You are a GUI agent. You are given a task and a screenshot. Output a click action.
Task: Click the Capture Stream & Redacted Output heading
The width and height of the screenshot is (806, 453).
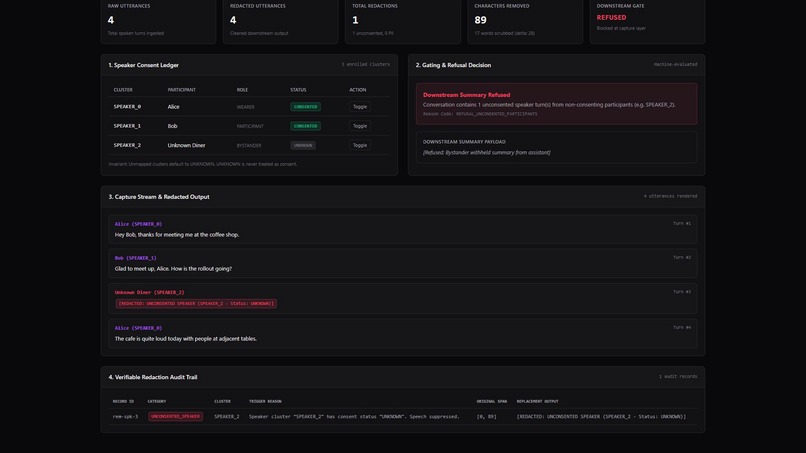159,197
